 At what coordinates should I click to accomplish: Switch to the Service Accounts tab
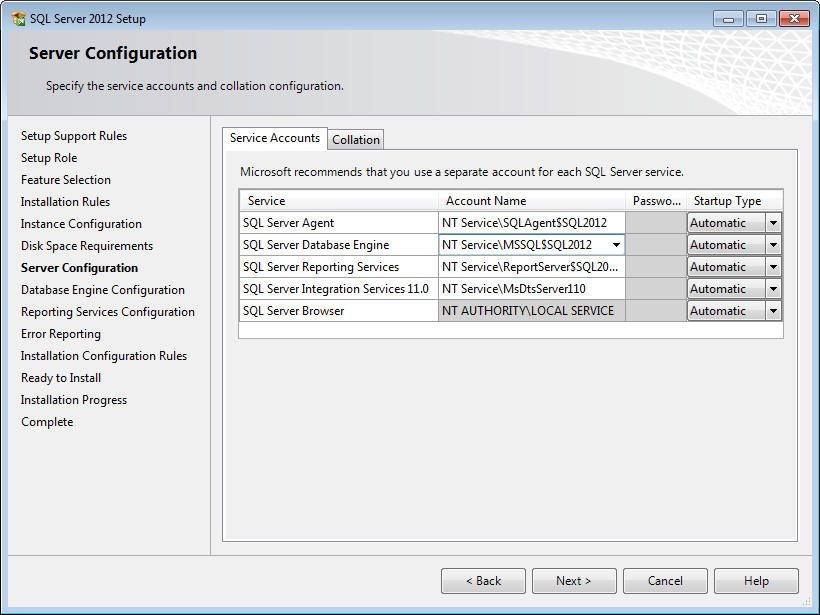(275, 138)
